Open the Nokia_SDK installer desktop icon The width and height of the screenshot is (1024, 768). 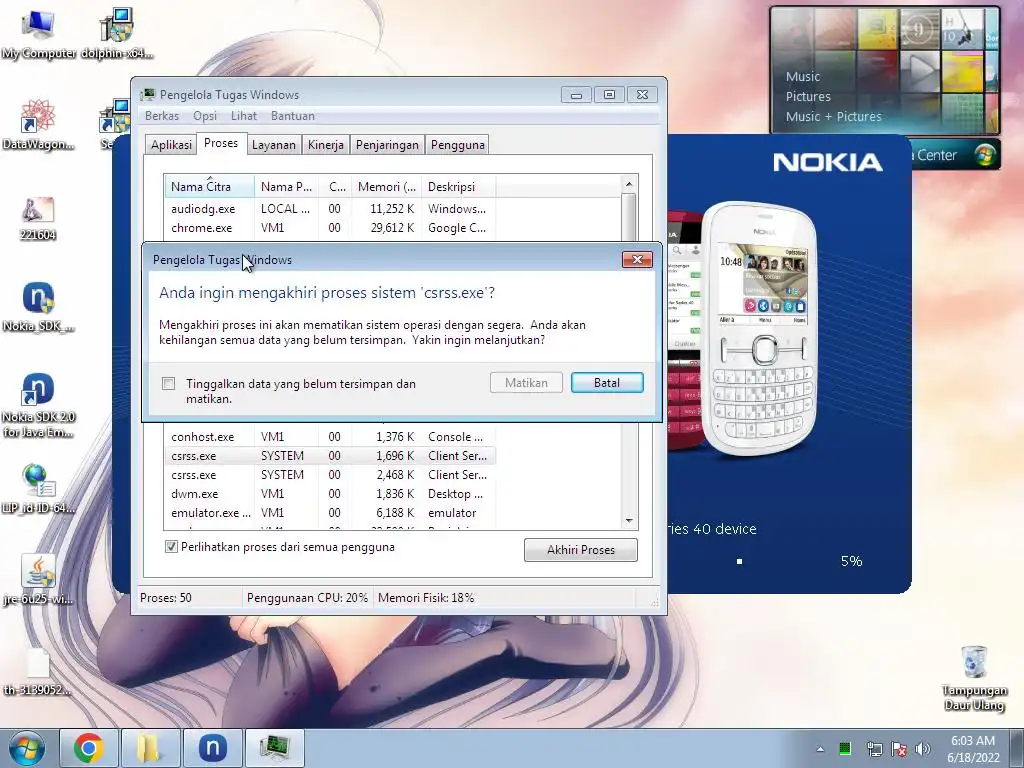[38, 307]
